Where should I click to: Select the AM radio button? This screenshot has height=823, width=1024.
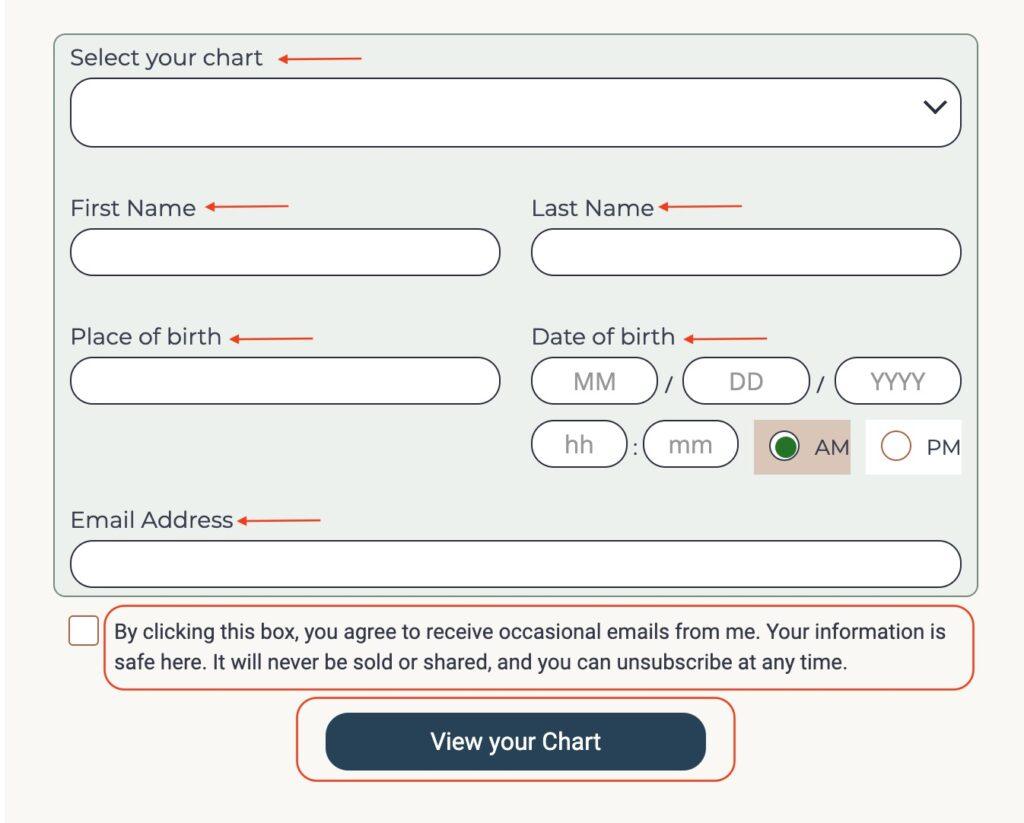786,447
